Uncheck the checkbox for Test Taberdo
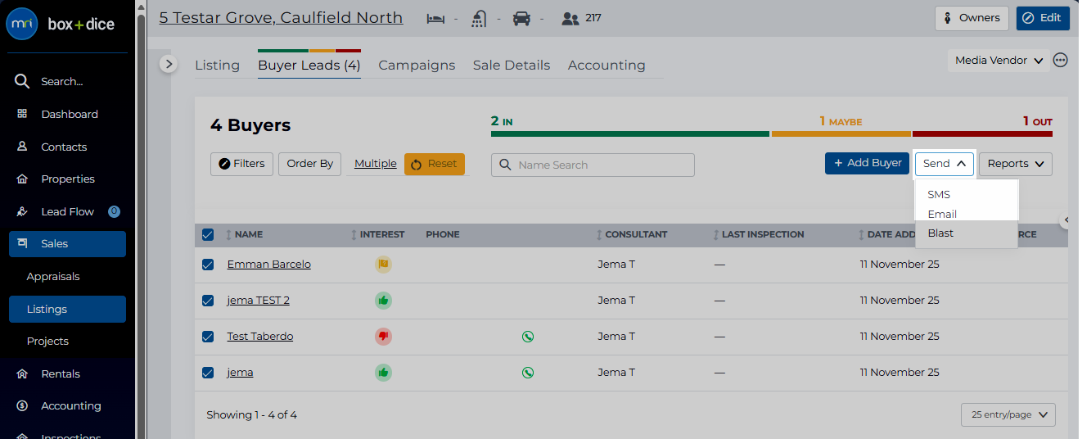The image size is (1080, 439). pyautogui.click(x=207, y=336)
